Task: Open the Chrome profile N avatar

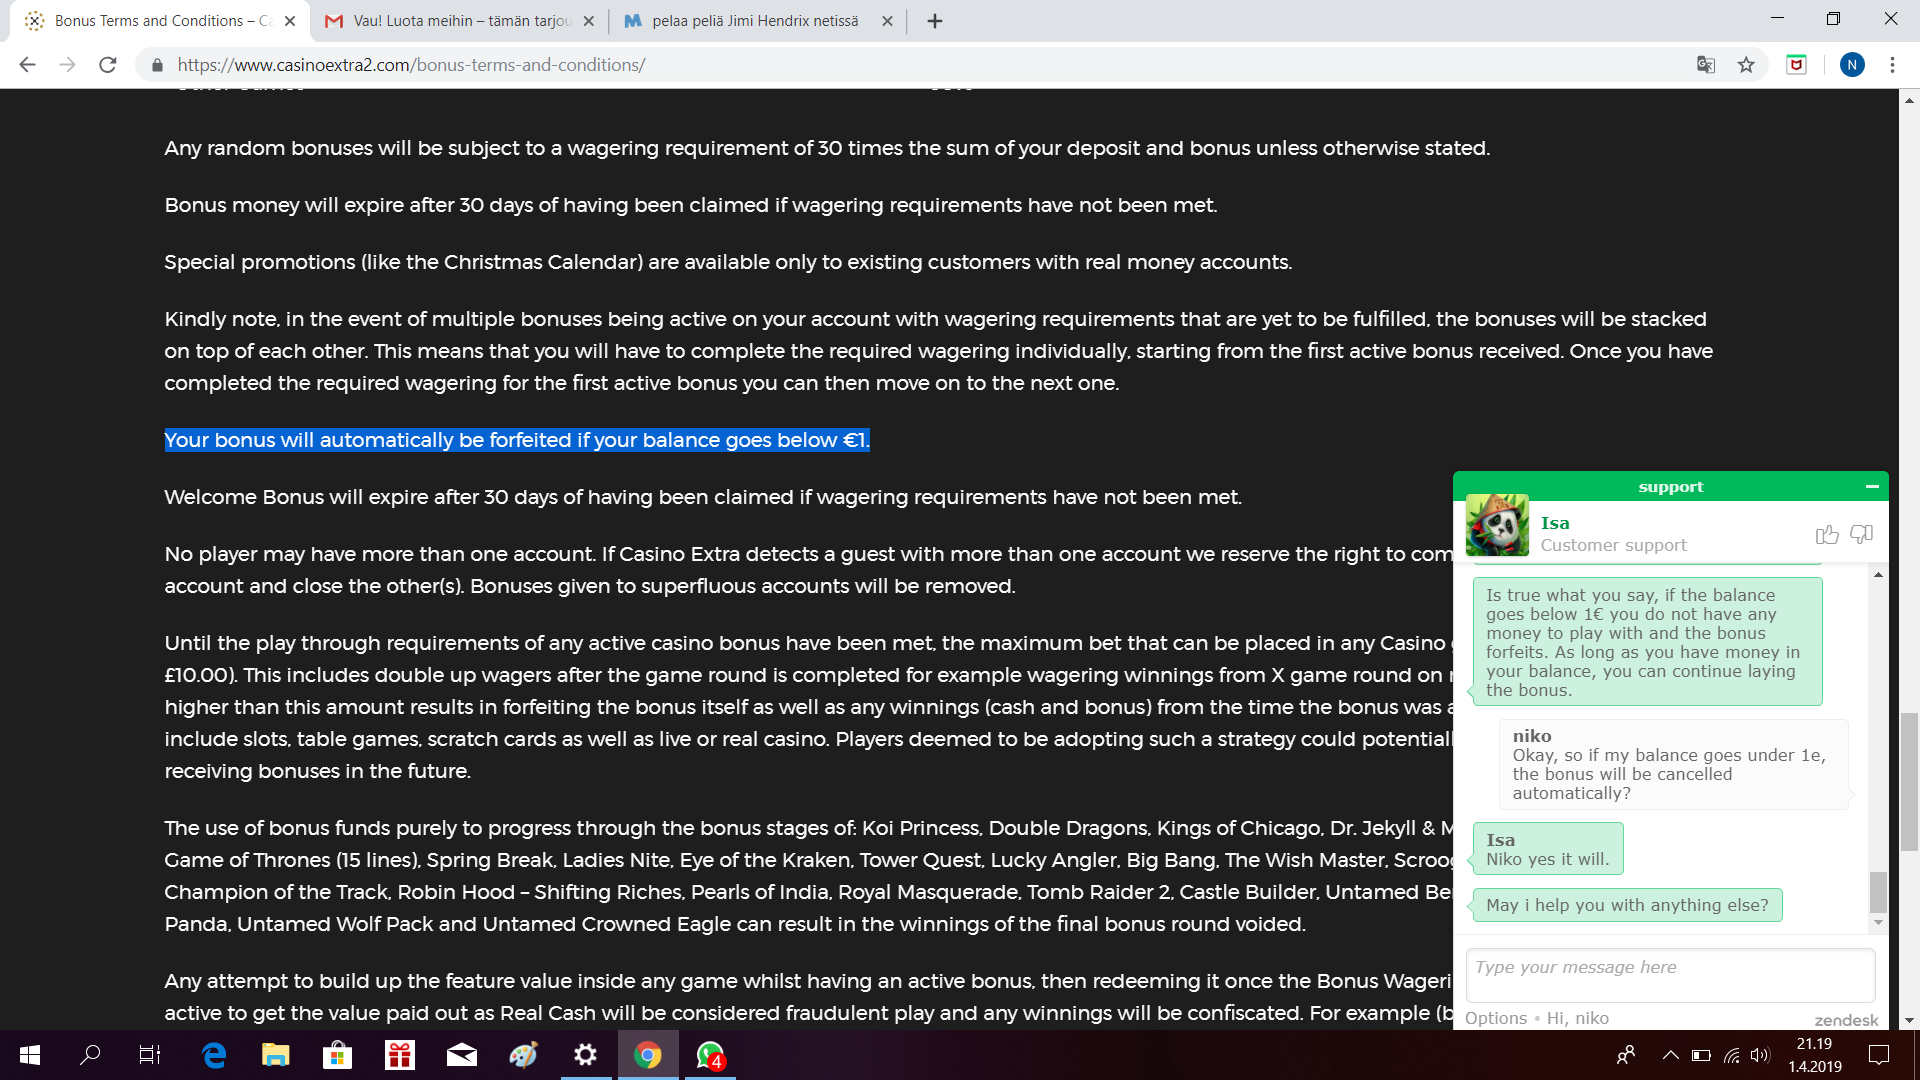Action: 1852,65
